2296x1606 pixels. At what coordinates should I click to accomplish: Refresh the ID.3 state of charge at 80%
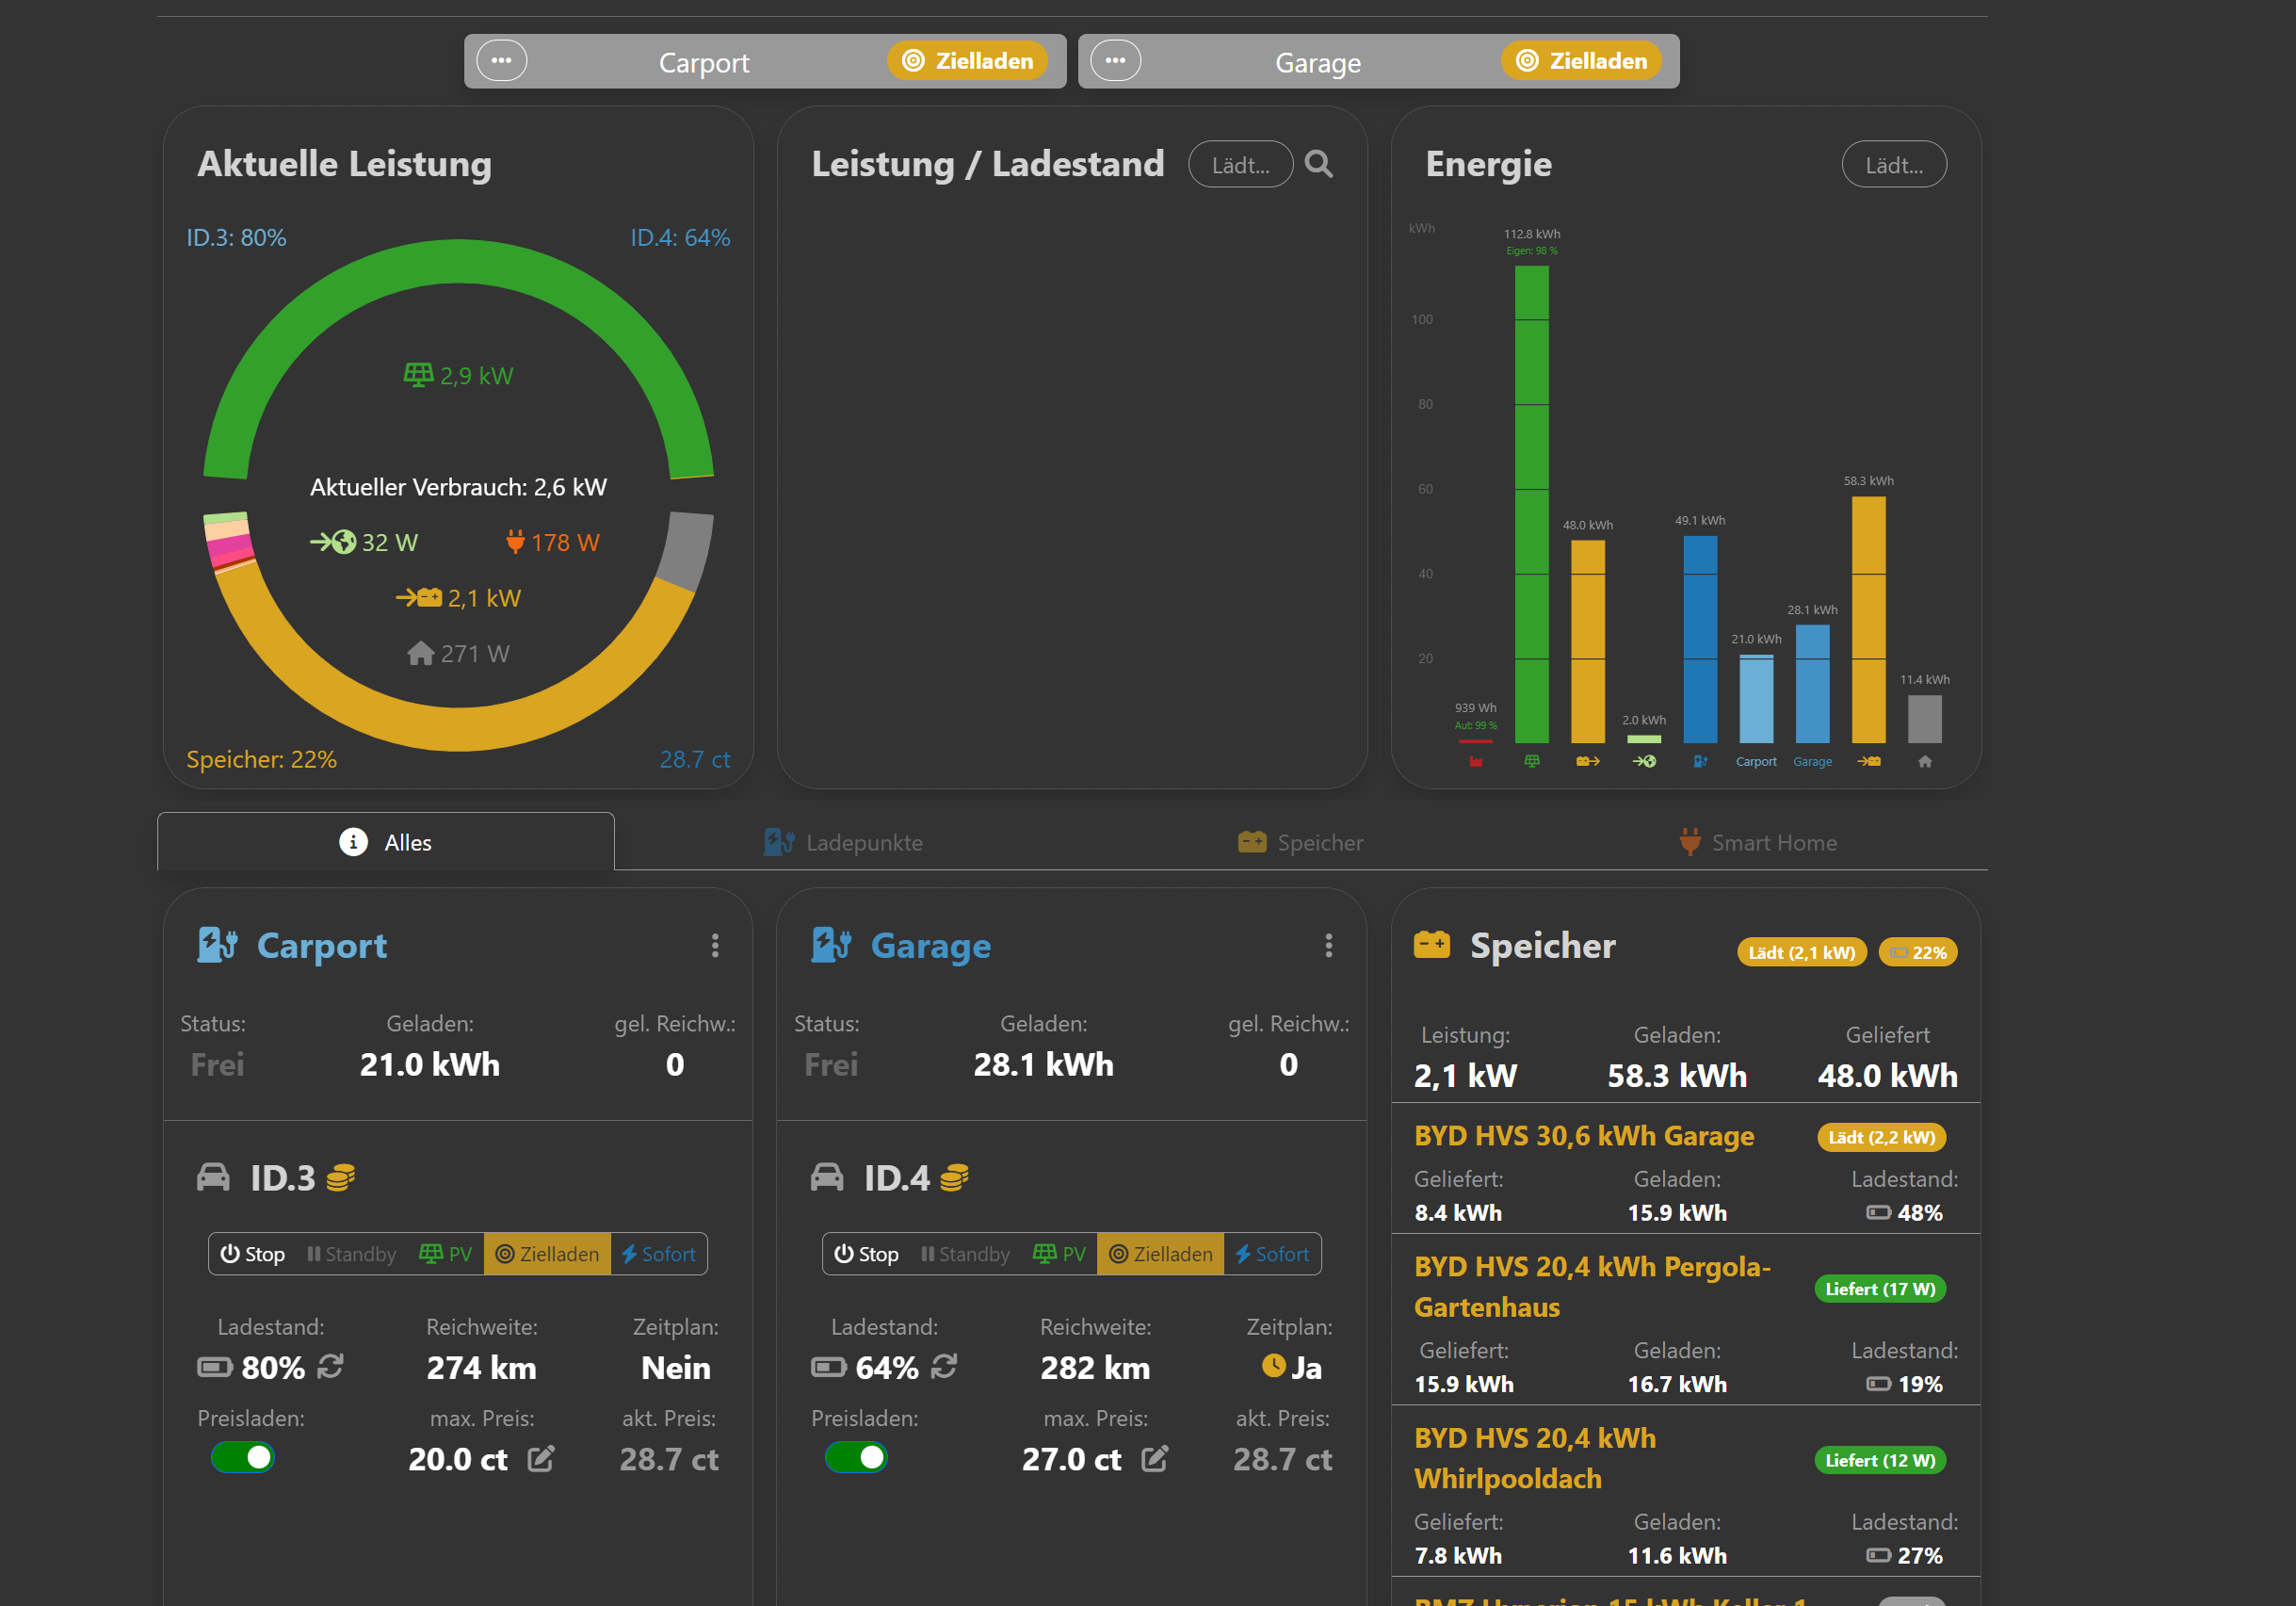click(x=330, y=1366)
